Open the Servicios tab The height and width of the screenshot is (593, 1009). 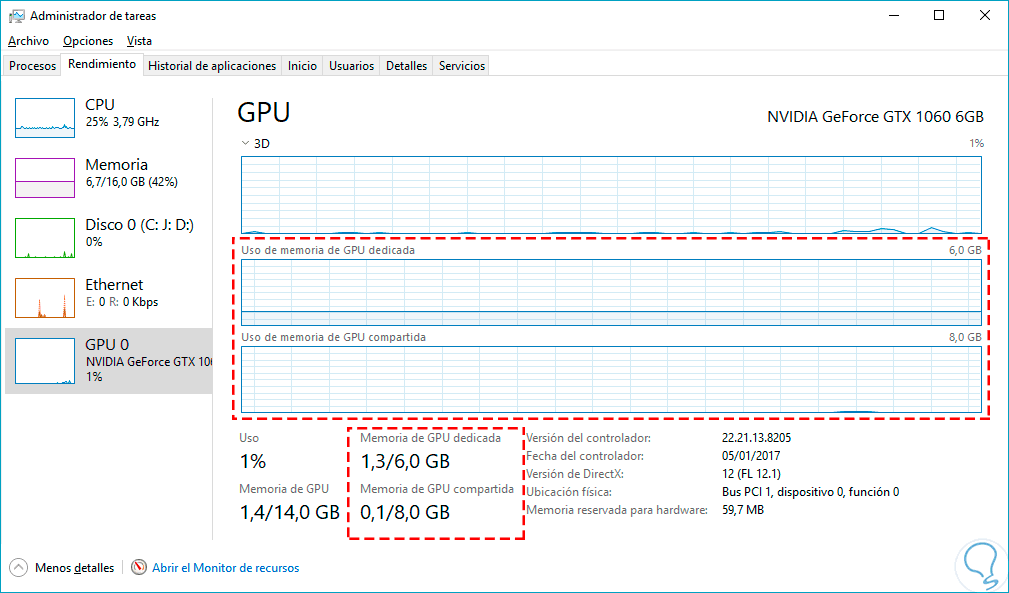click(462, 66)
